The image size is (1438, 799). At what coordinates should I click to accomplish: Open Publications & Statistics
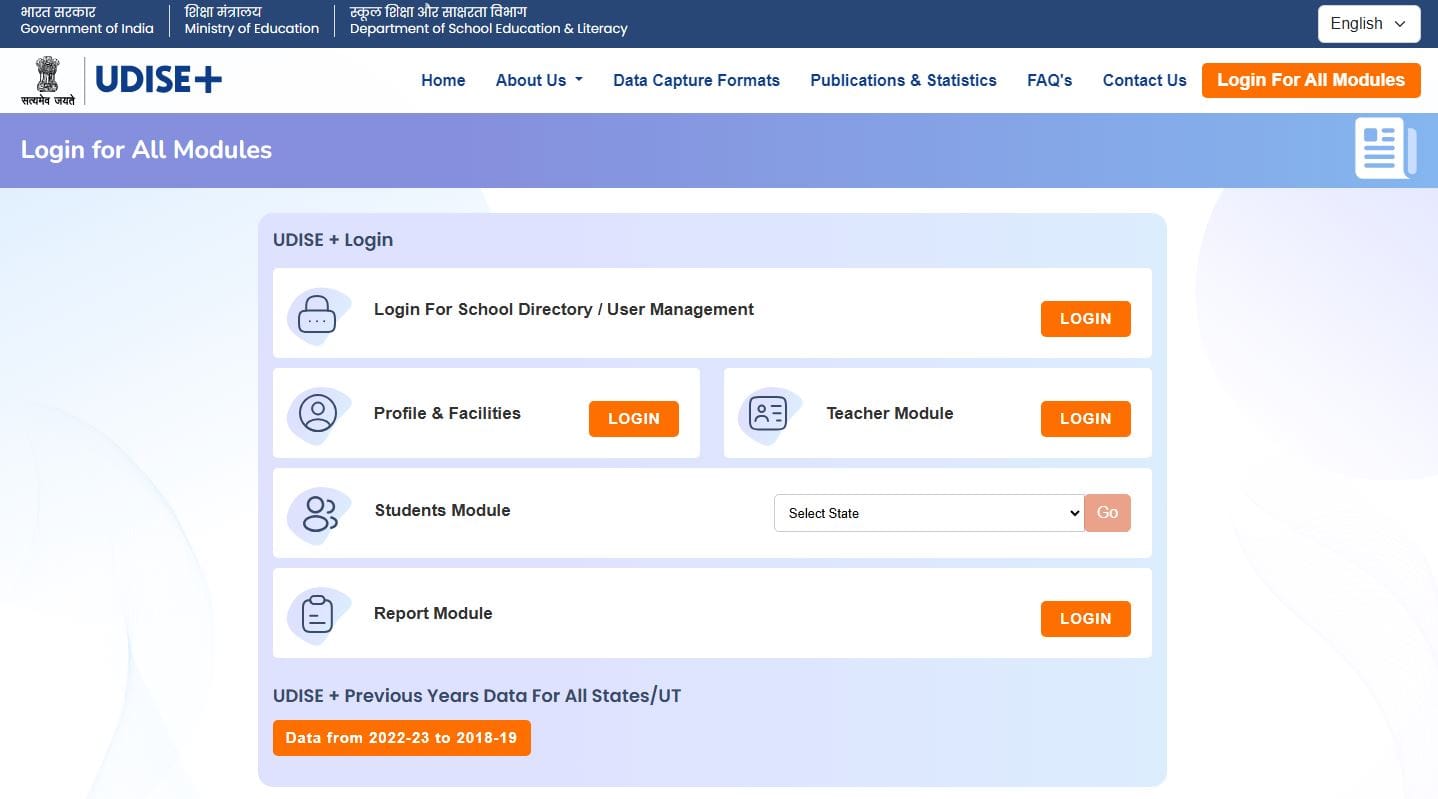903,80
